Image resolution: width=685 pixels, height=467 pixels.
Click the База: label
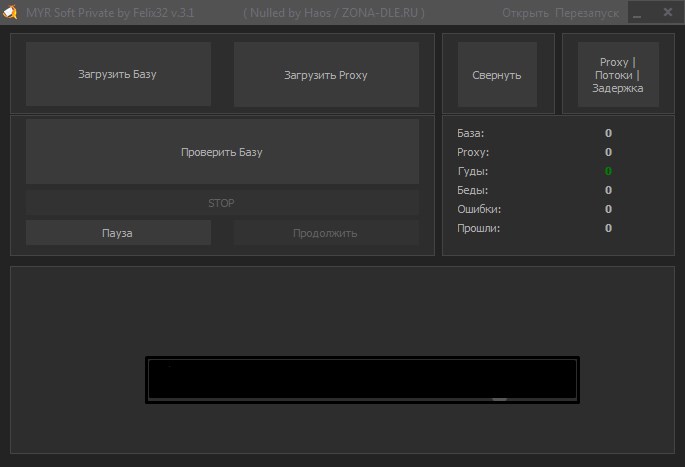(x=471, y=133)
